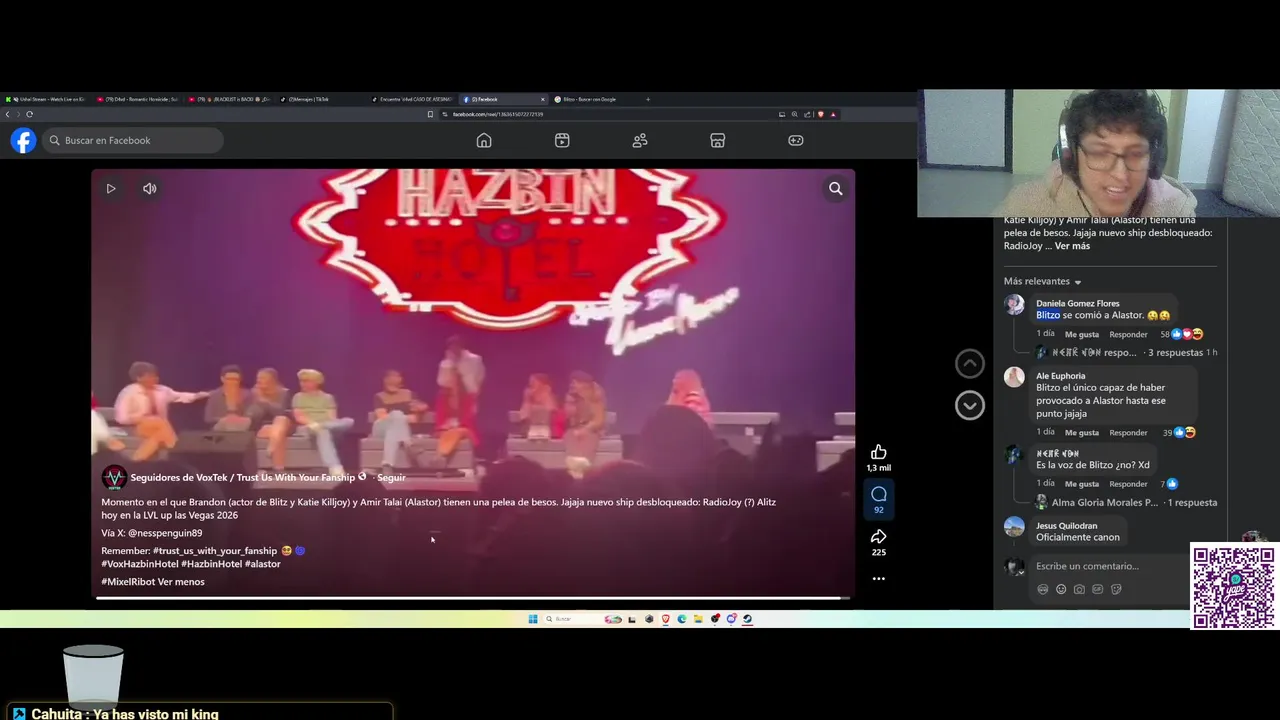Like Ale Euphoria's comment
The height and width of the screenshot is (720, 1280).
pos(1082,433)
